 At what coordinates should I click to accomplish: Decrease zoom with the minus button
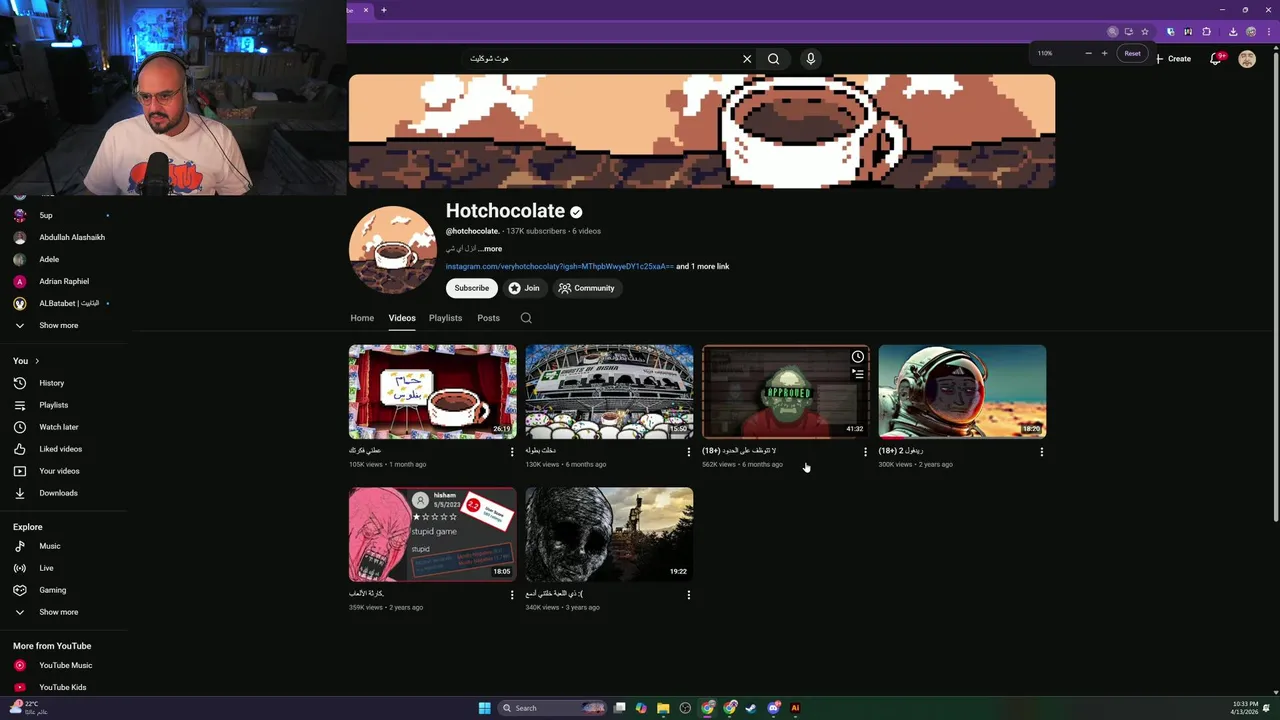1088,53
